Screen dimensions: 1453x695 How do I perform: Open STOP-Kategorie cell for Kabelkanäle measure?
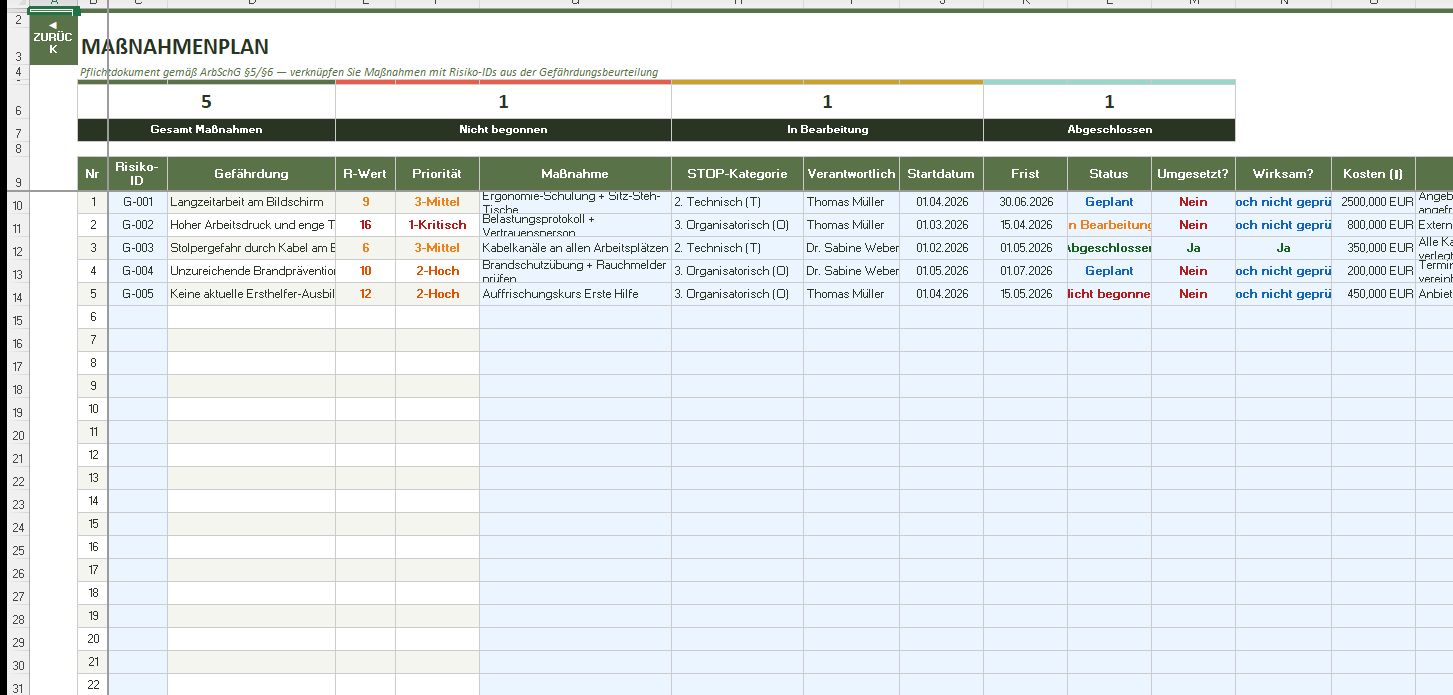[x=737, y=248]
